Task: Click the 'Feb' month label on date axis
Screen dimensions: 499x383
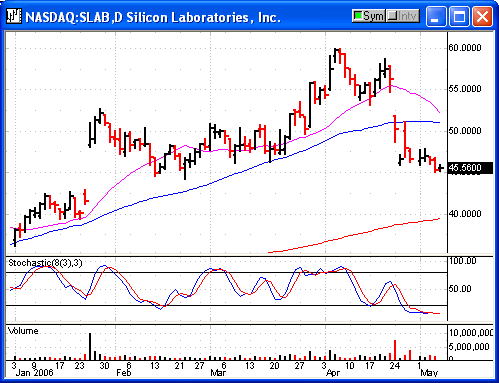Action: point(124,373)
